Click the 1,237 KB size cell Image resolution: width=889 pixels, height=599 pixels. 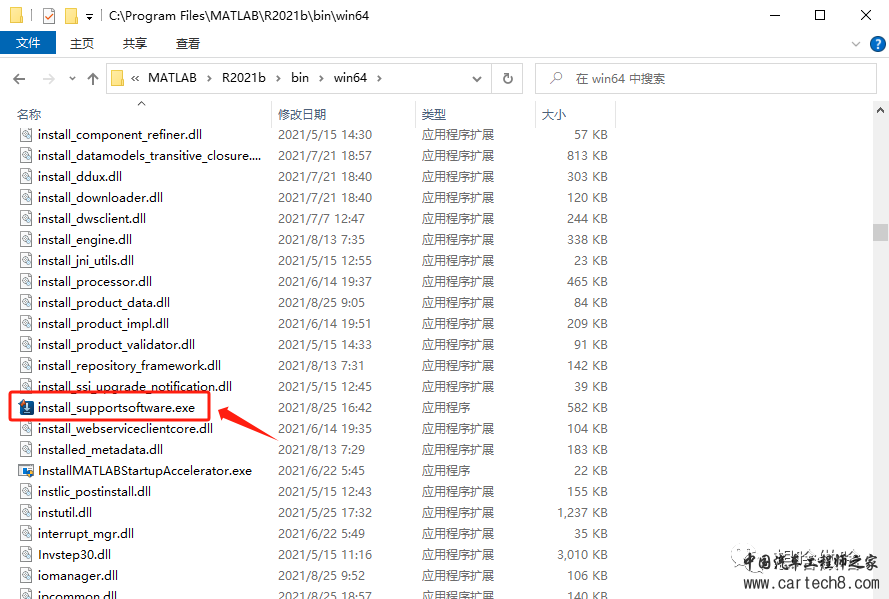582,513
